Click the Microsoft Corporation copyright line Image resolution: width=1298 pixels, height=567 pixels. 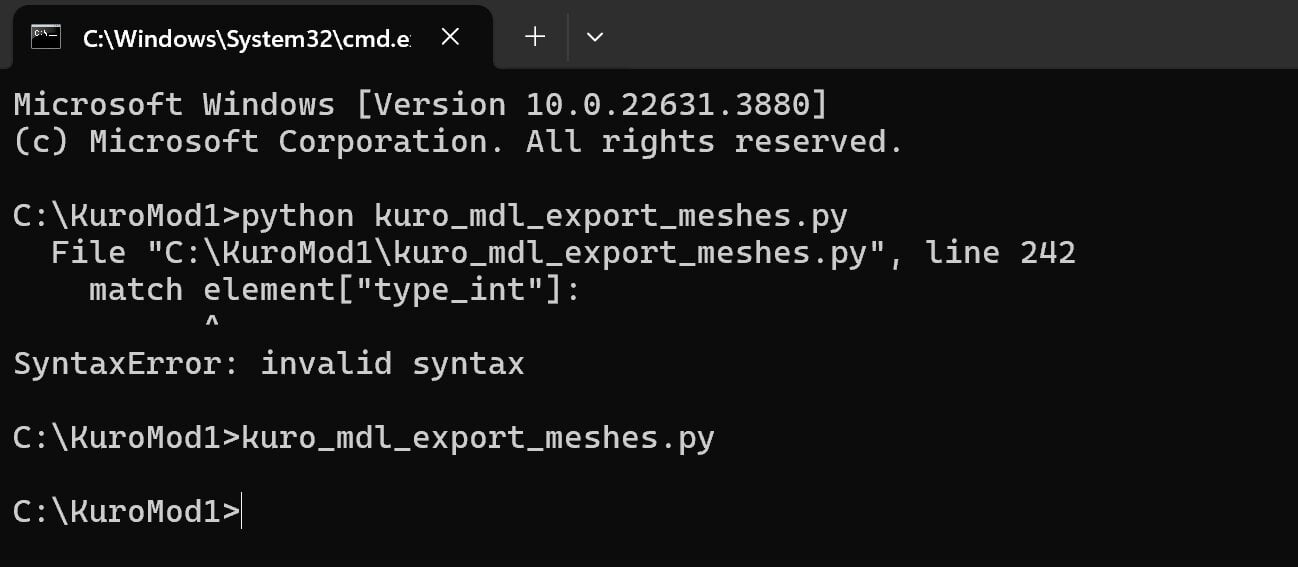(458, 142)
